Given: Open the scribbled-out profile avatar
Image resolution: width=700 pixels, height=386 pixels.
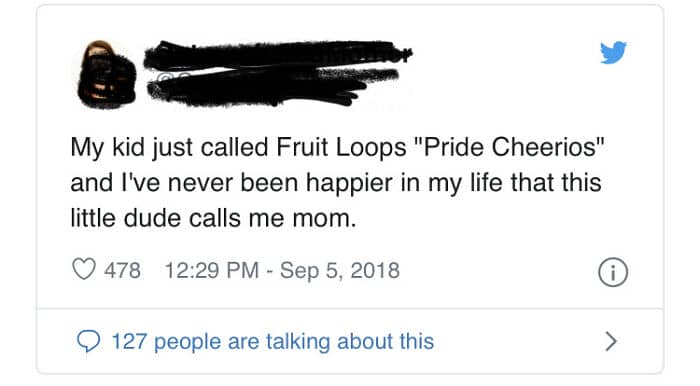Looking at the screenshot, I should (107, 75).
